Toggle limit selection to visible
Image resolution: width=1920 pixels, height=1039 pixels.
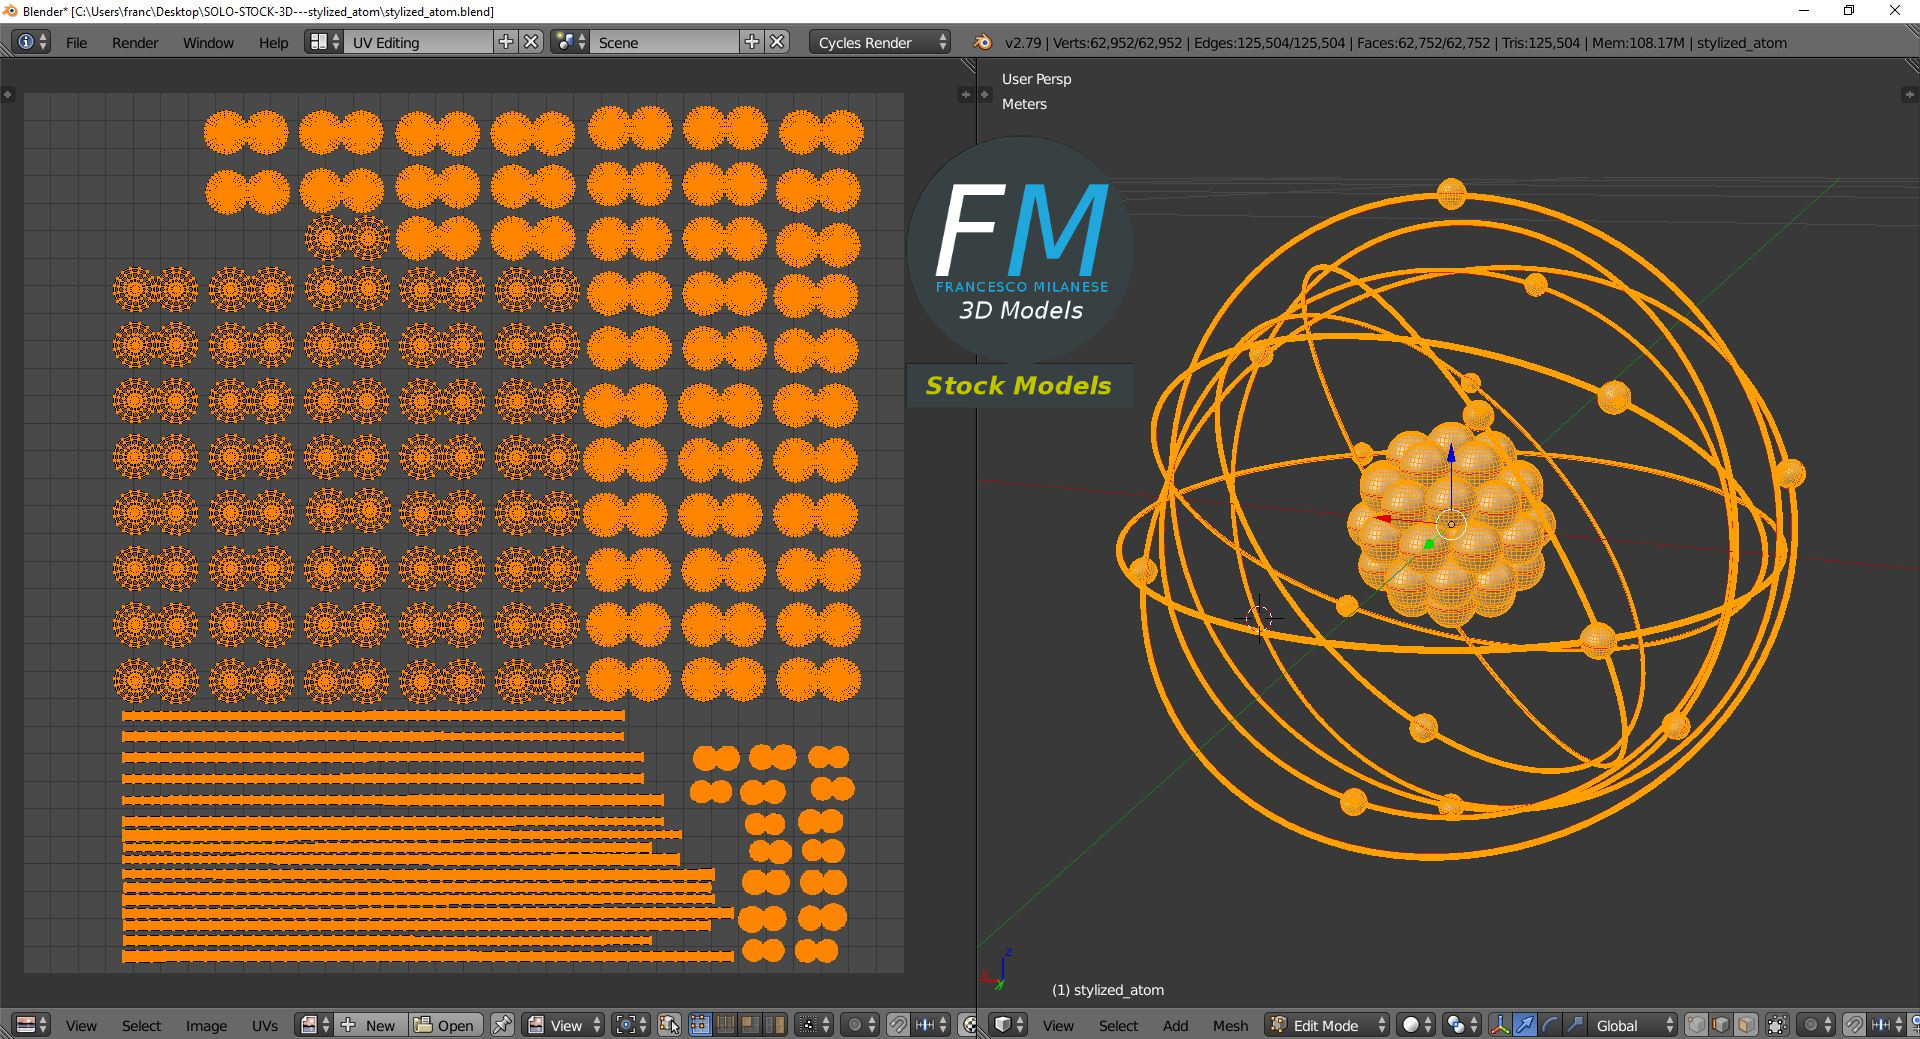pyautogui.click(x=1777, y=1025)
